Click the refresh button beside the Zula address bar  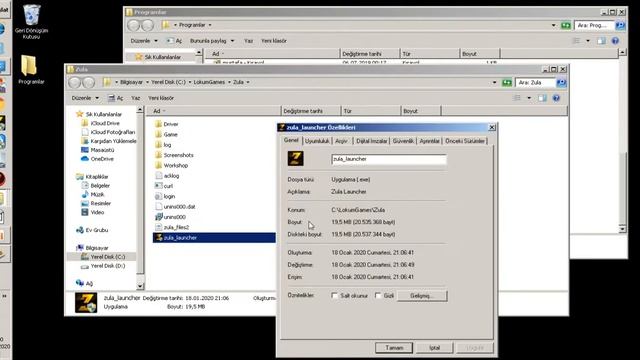click(507, 82)
